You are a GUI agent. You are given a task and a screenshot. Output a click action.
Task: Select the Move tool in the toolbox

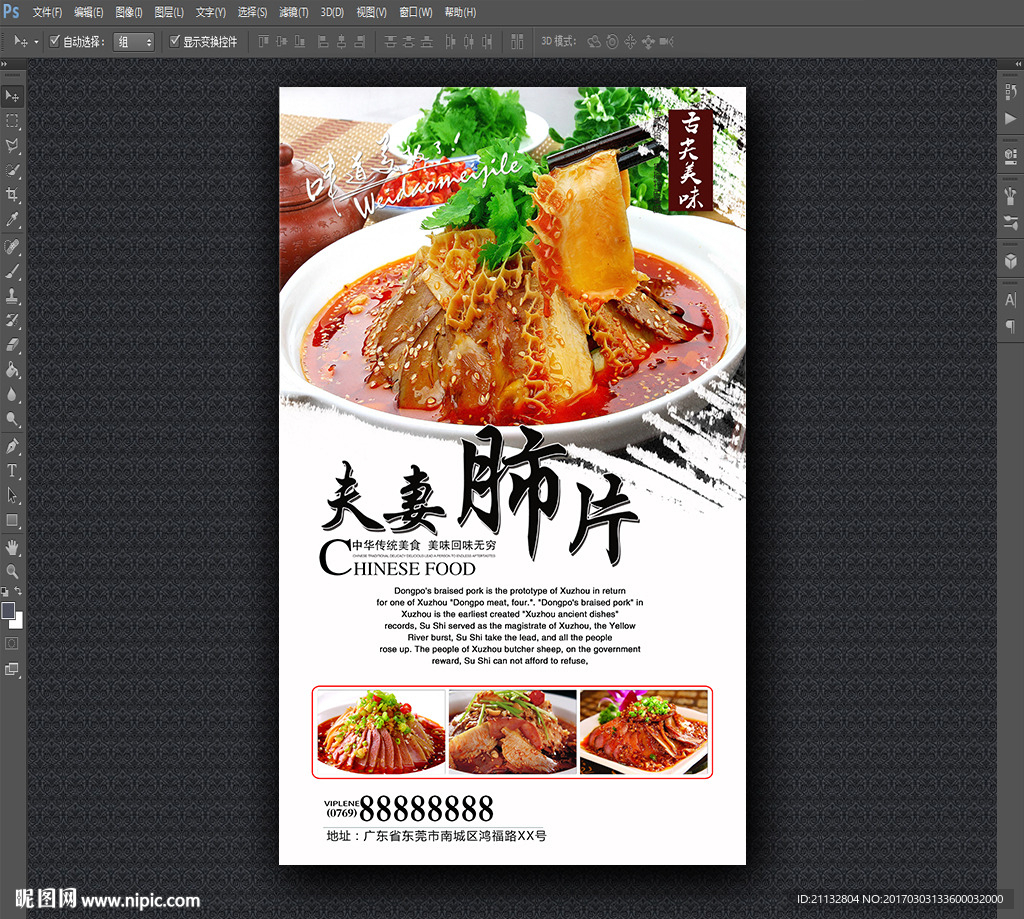coord(12,96)
